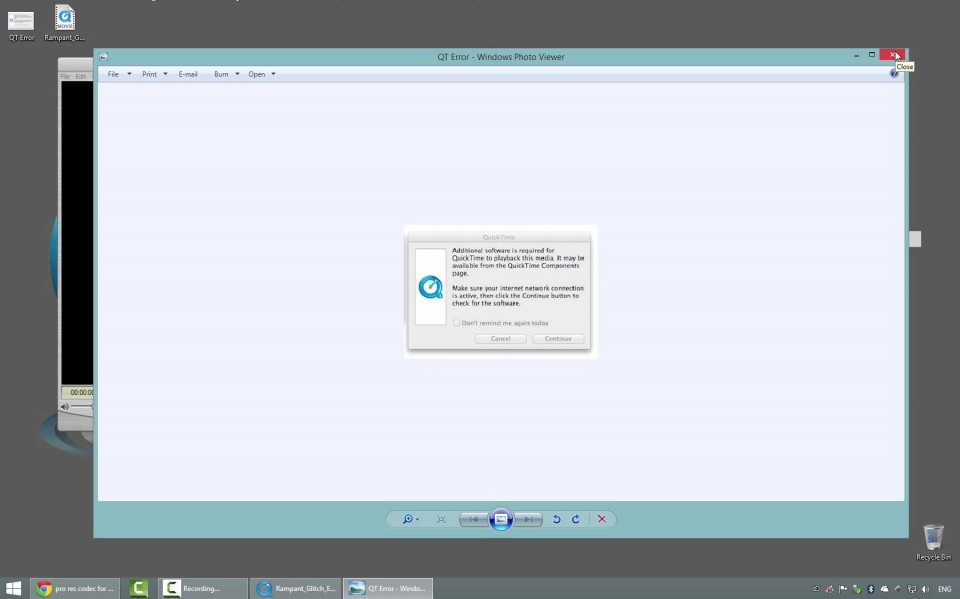This screenshot has width=960, height=599.
Task: Expand the Open menu
Action: [262, 74]
